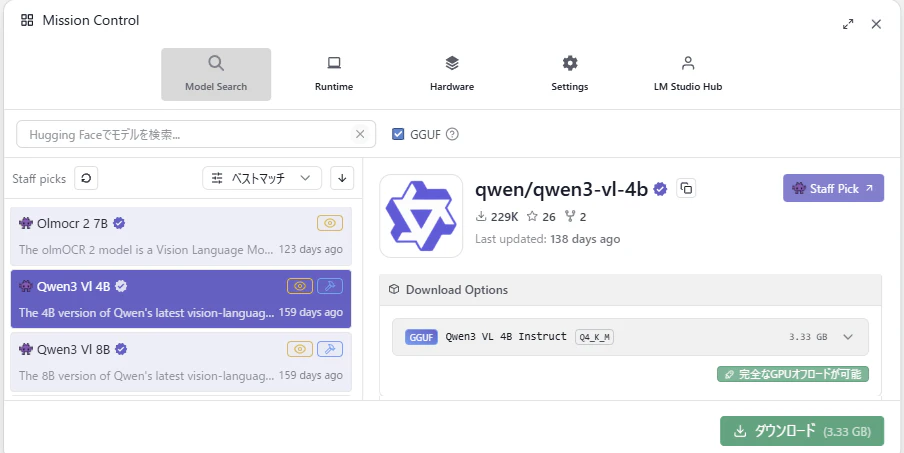The width and height of the screenshot is (904, 453).
Task: Click the tool-use hammer badge on Qwen3 Vl 8B
Action: (330, 349)
